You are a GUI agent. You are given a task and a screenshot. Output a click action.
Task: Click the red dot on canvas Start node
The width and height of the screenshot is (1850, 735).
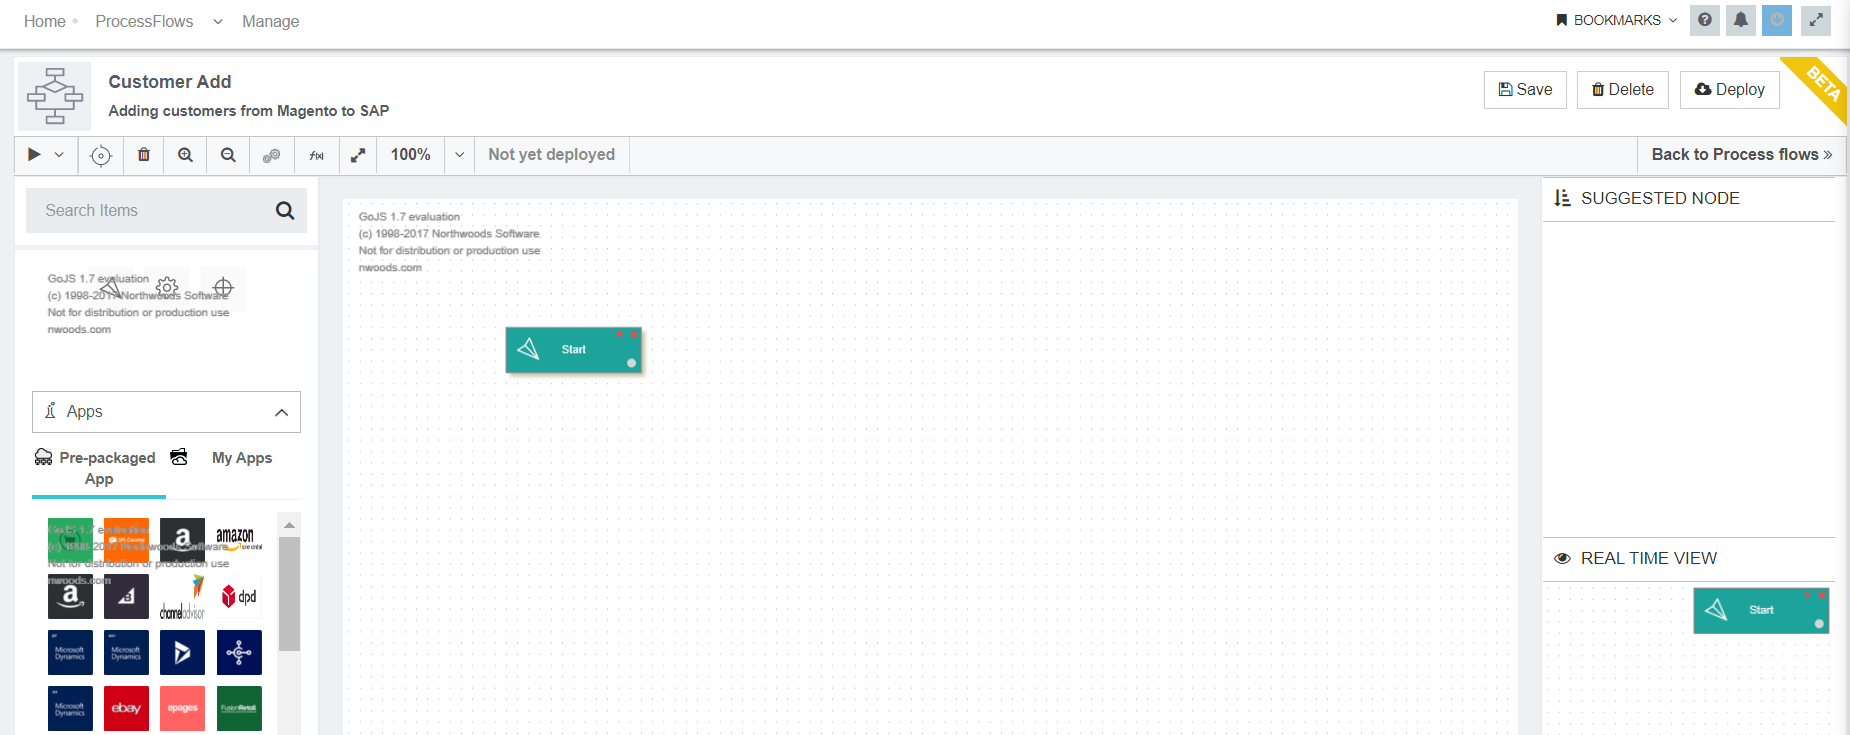619,335
